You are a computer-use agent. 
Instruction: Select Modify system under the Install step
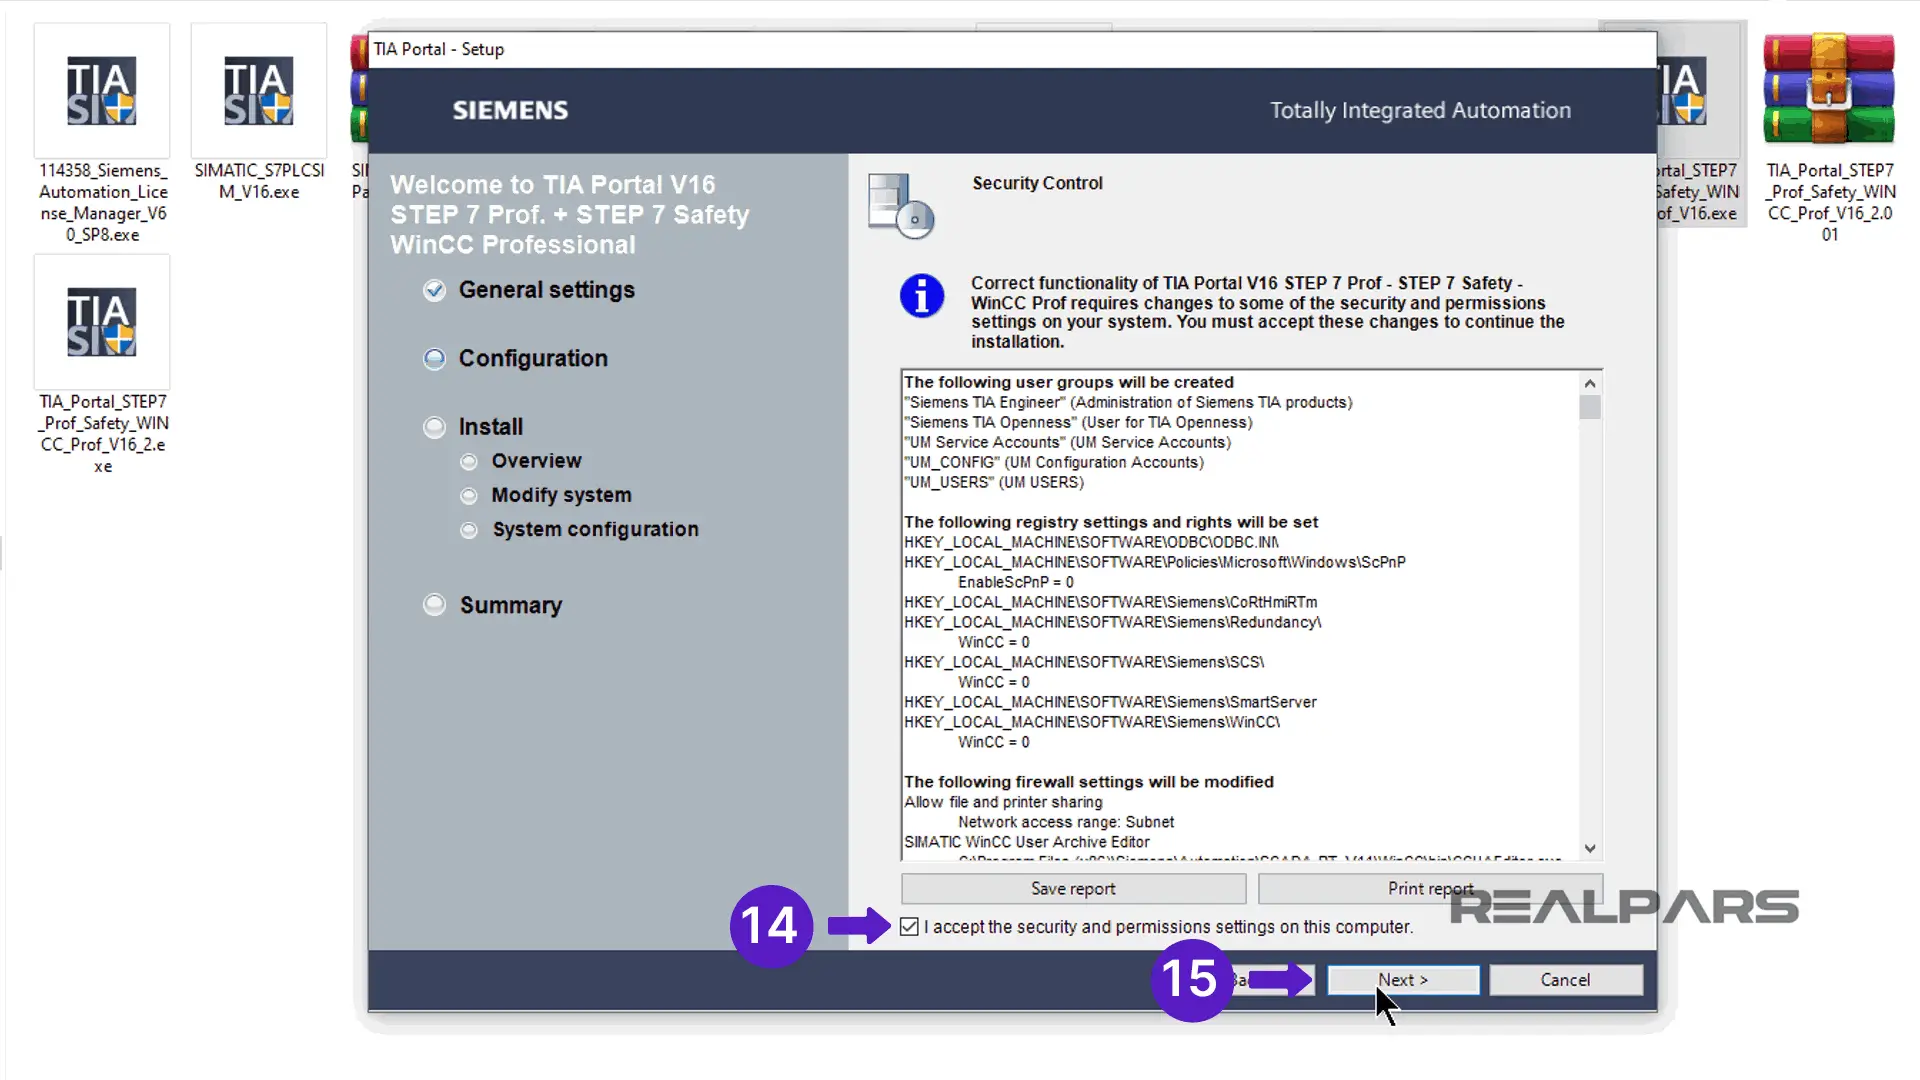[469, 495]
